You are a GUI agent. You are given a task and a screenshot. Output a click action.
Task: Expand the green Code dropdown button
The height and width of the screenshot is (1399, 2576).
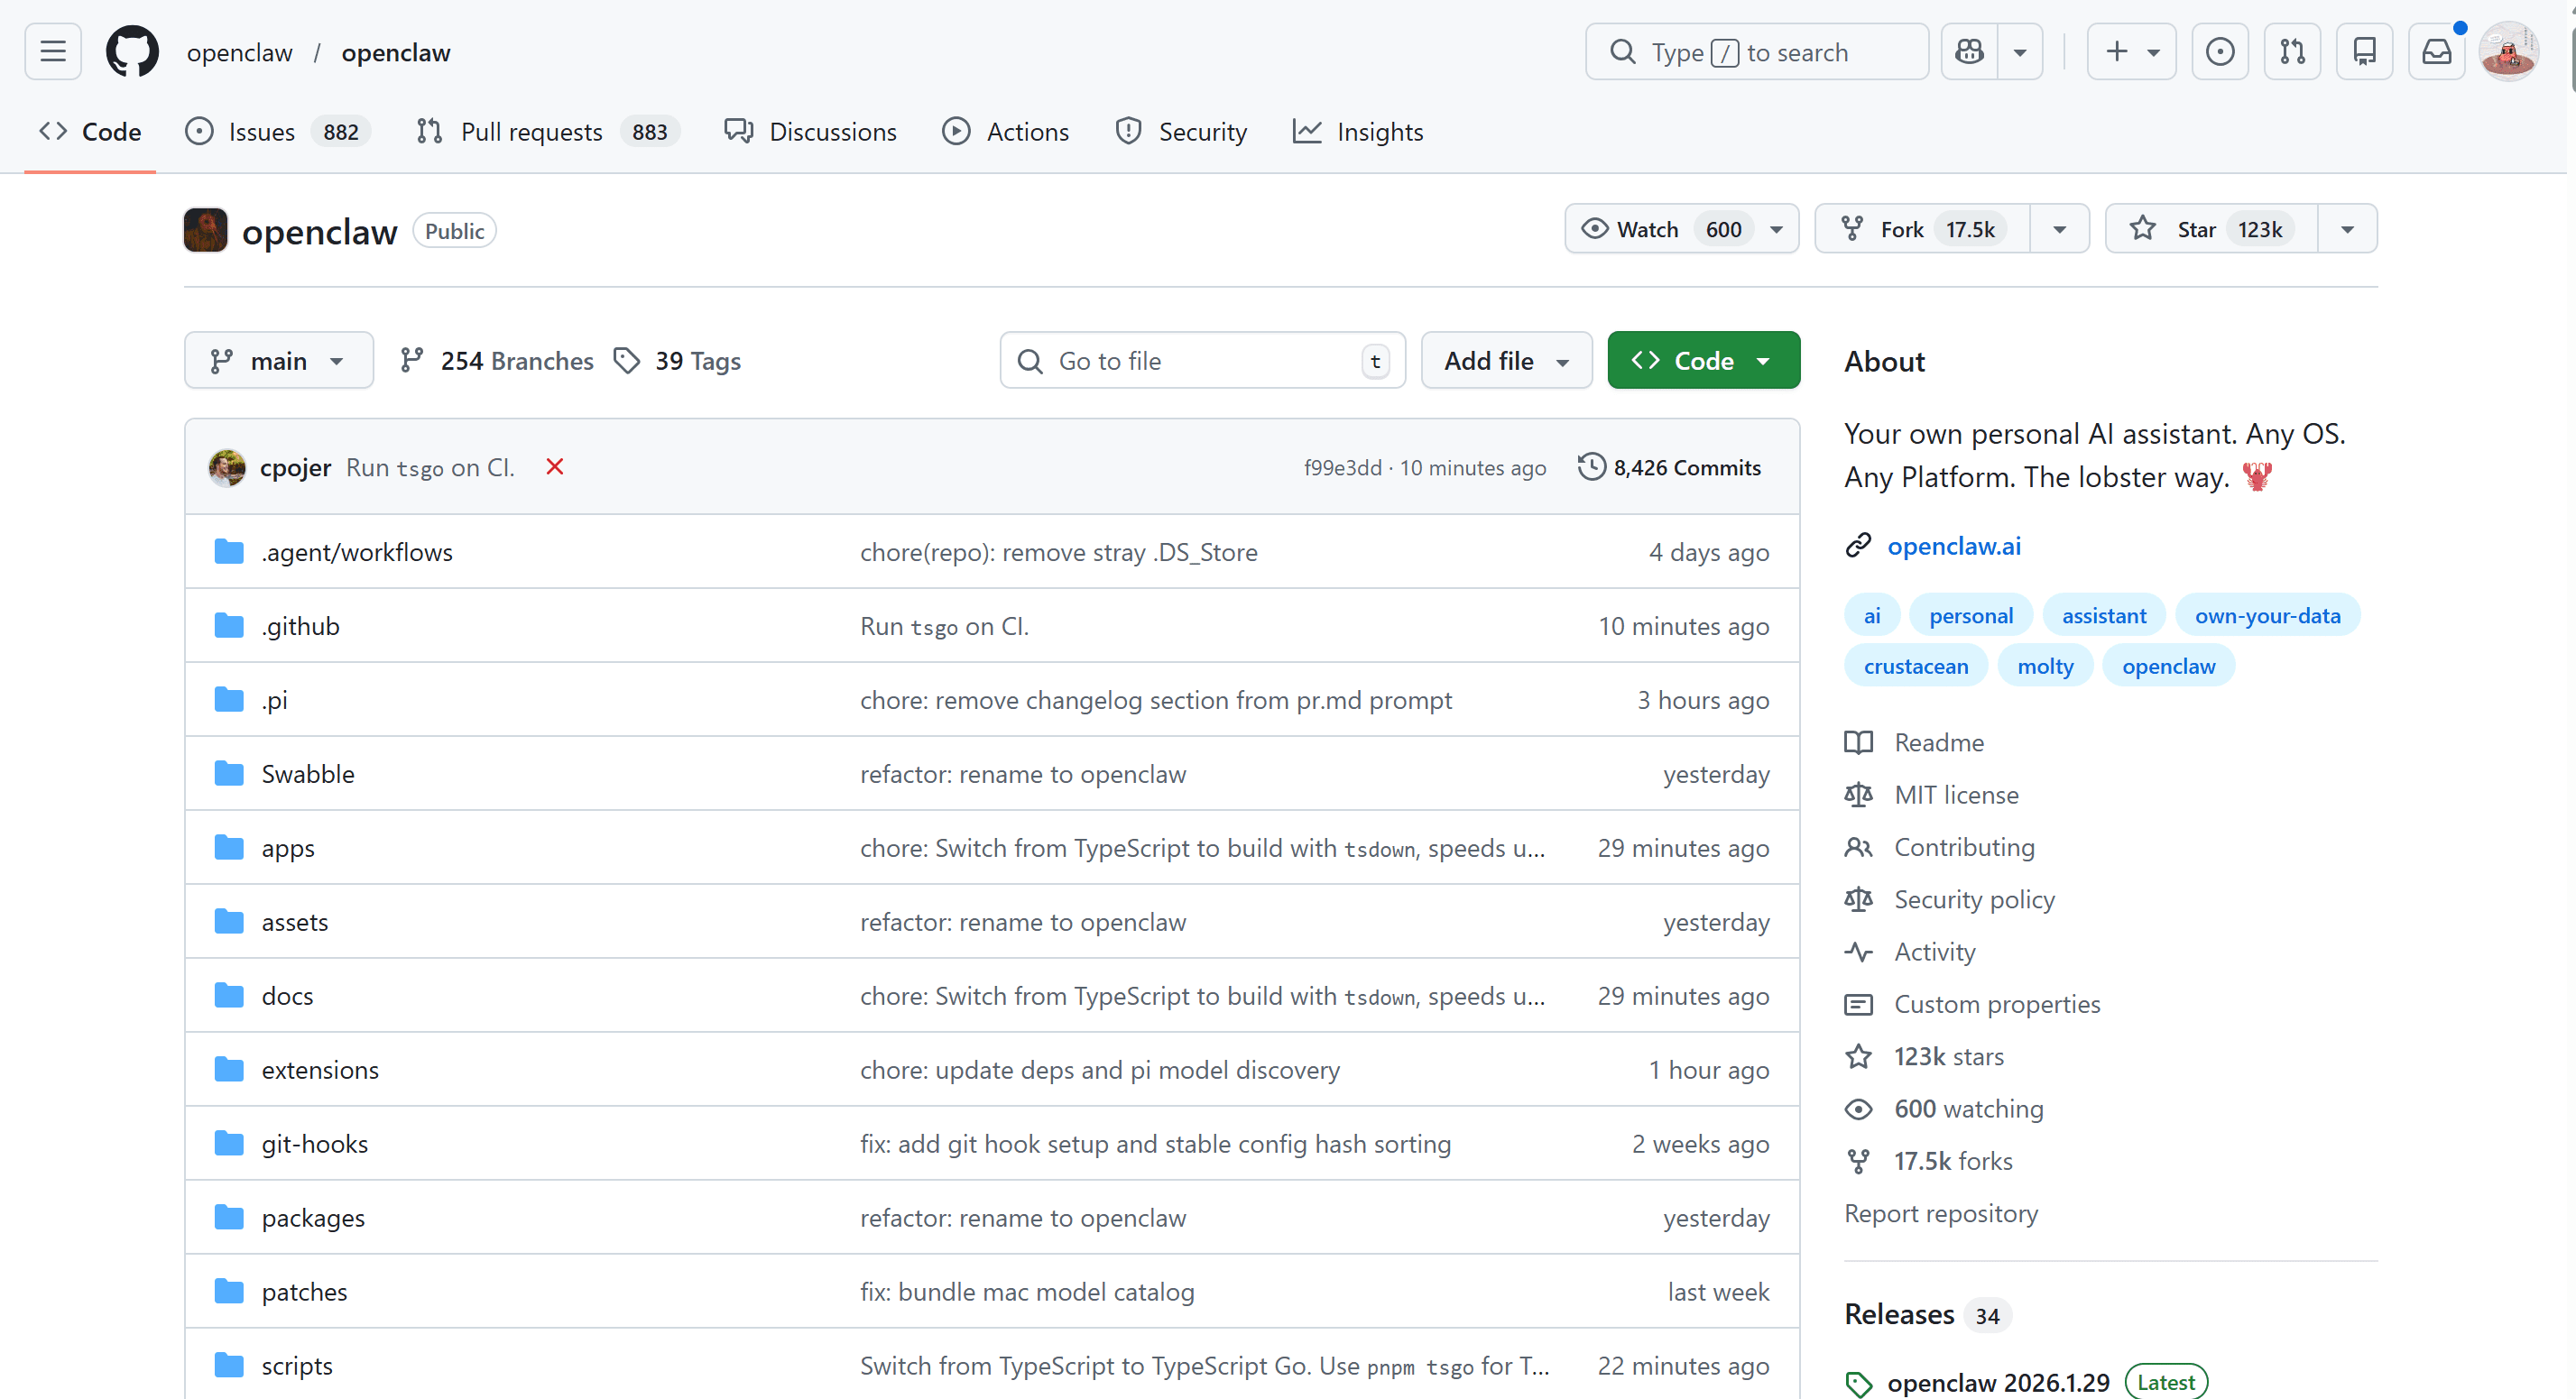(x=1703, y=361)
